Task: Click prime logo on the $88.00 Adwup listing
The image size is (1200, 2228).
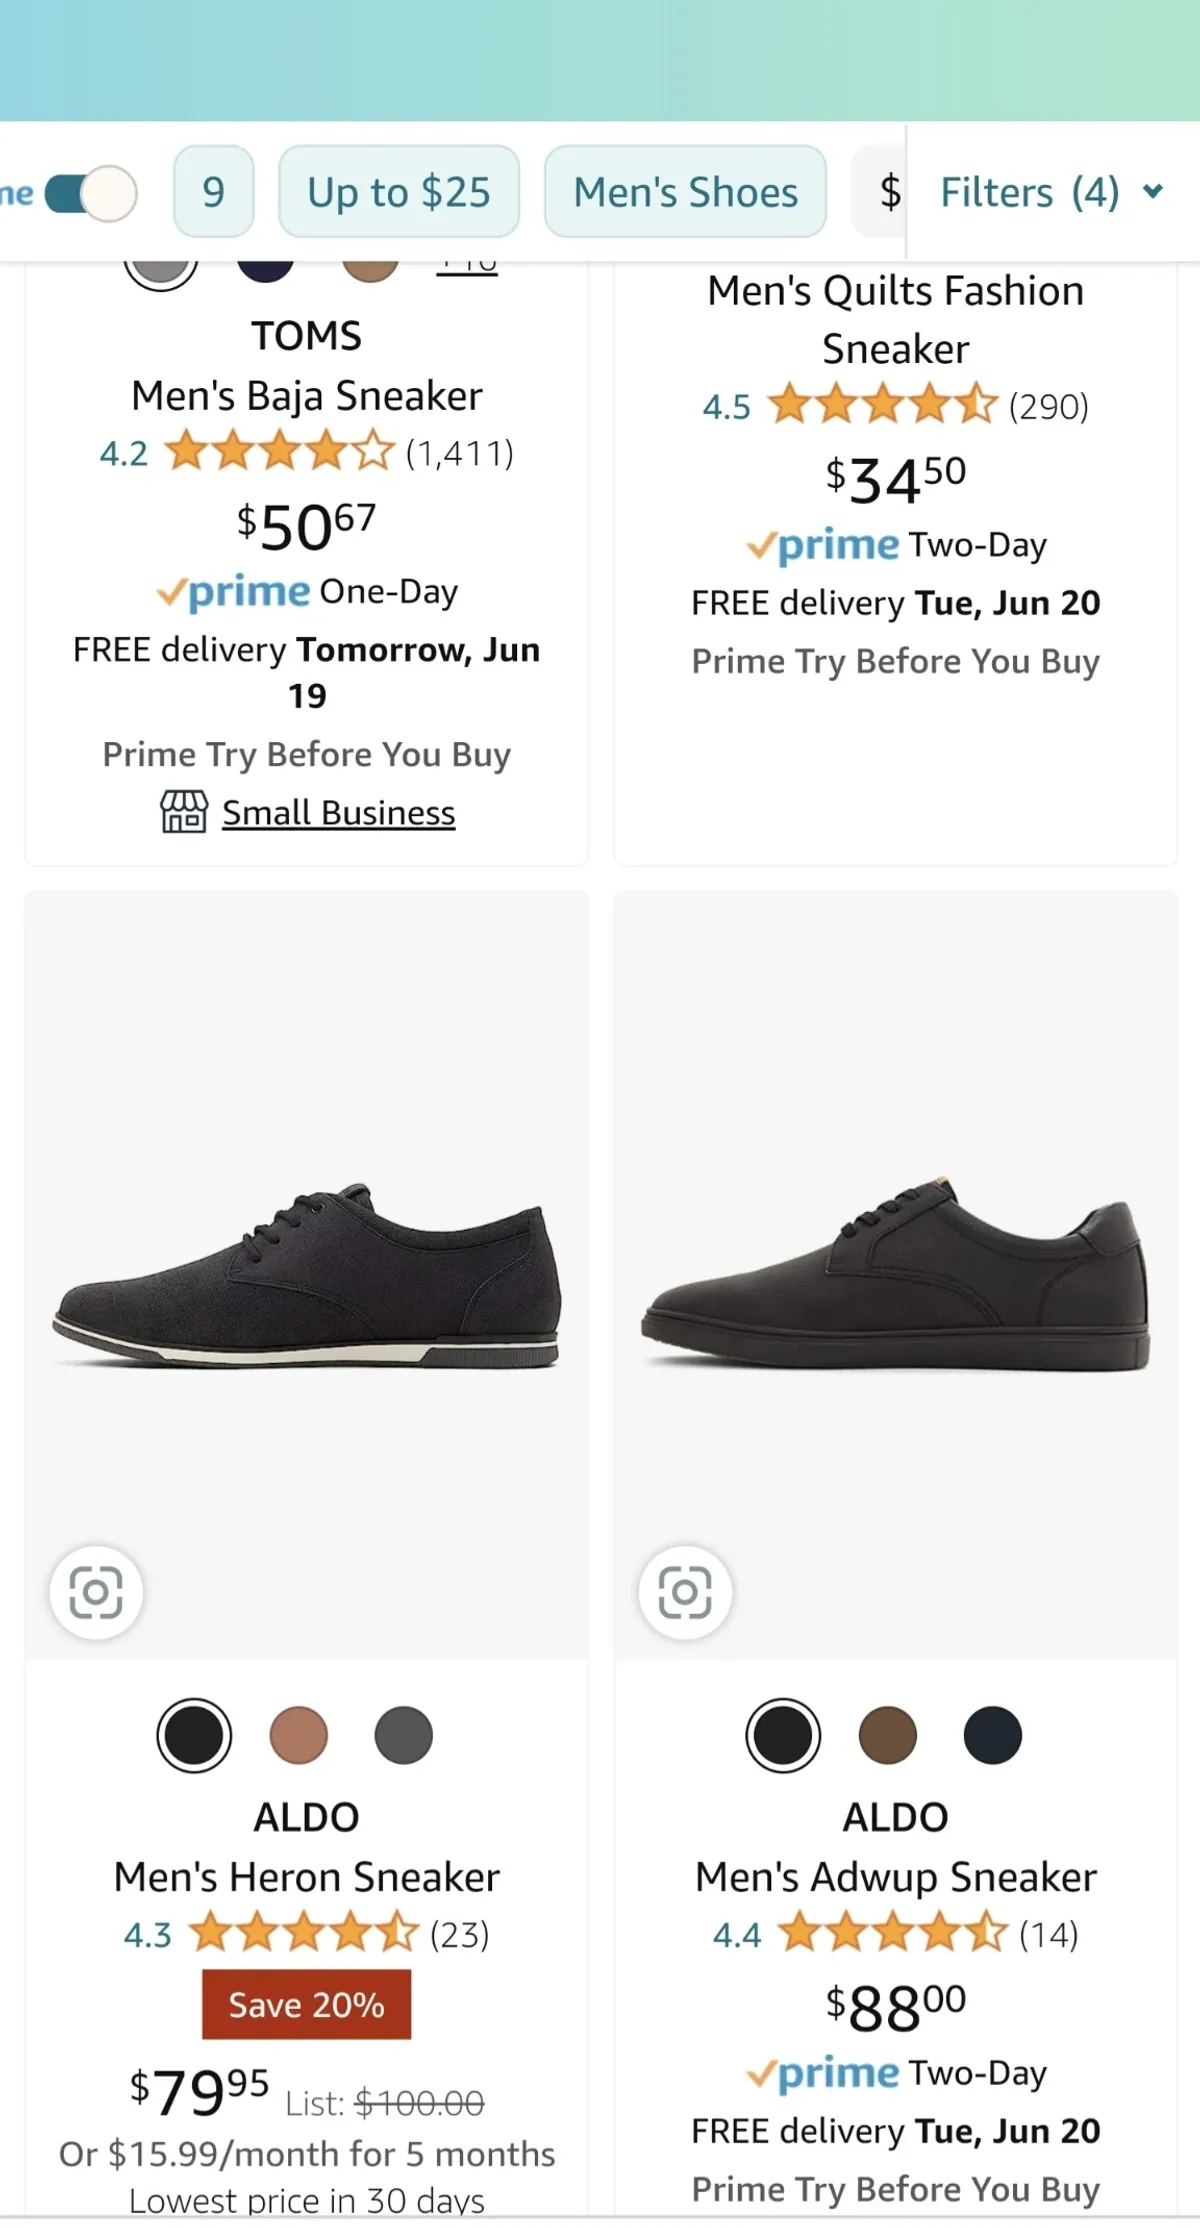Action: point(823,2073)
